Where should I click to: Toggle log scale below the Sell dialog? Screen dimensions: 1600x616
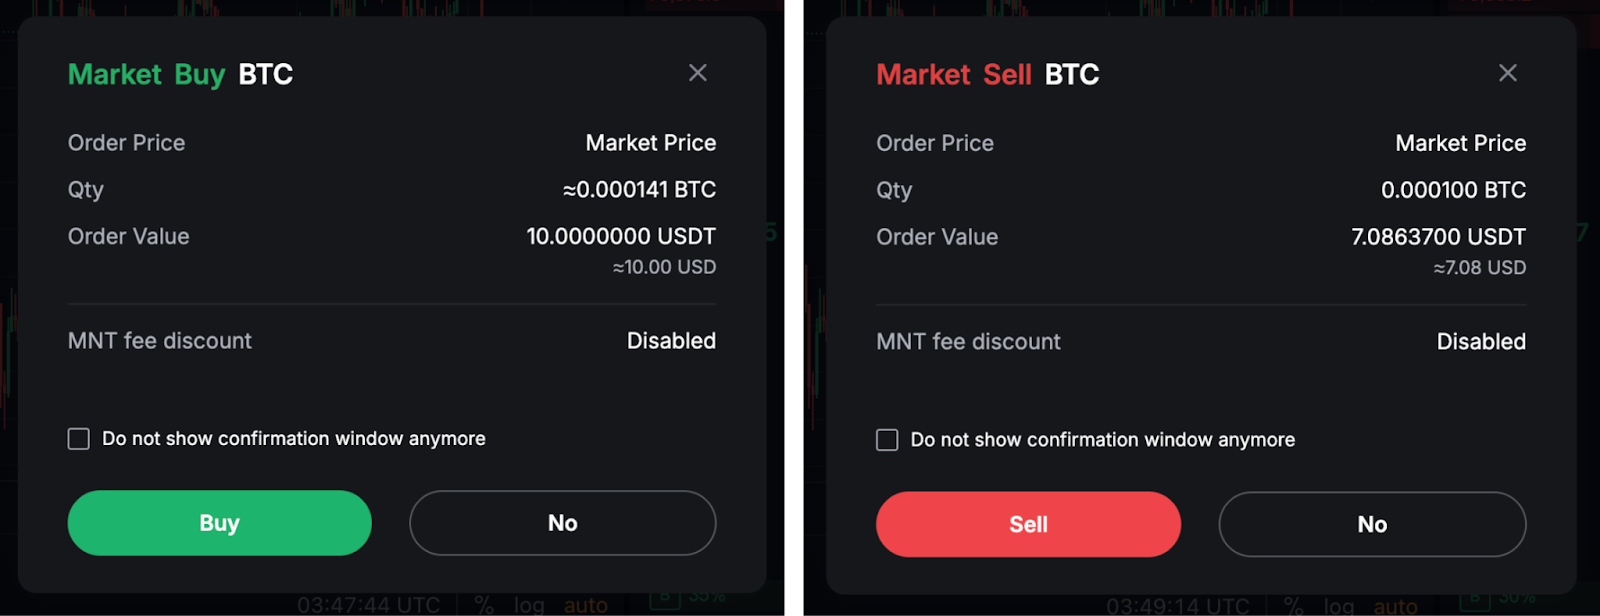[1339, 606]
